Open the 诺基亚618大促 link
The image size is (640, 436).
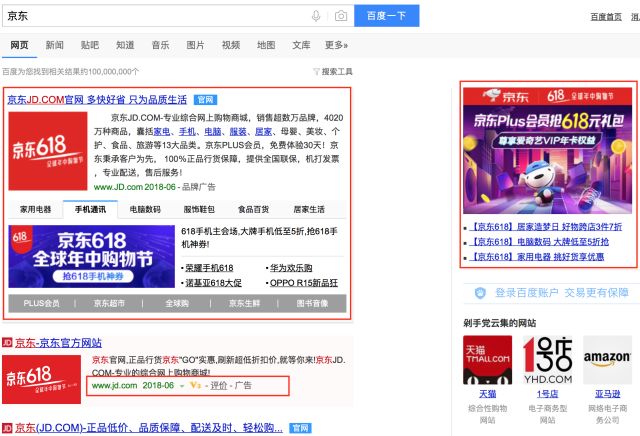click(x=213, y=283)
